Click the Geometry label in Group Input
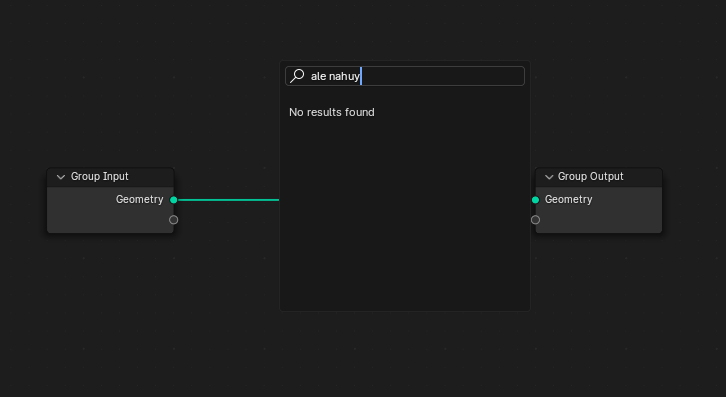Screen dimensions: 726x397 139,200
